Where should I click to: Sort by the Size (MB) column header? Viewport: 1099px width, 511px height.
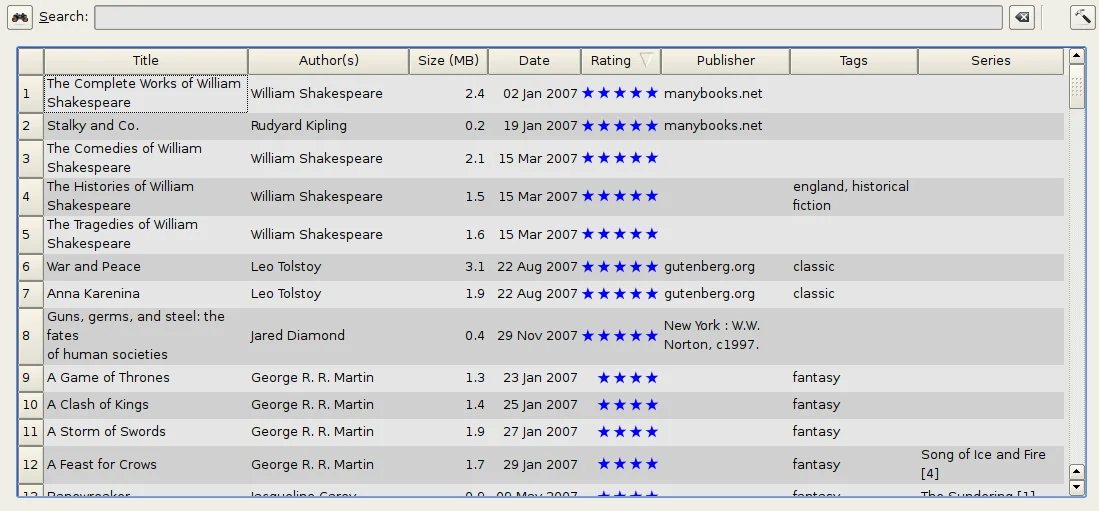pos(449,61)
